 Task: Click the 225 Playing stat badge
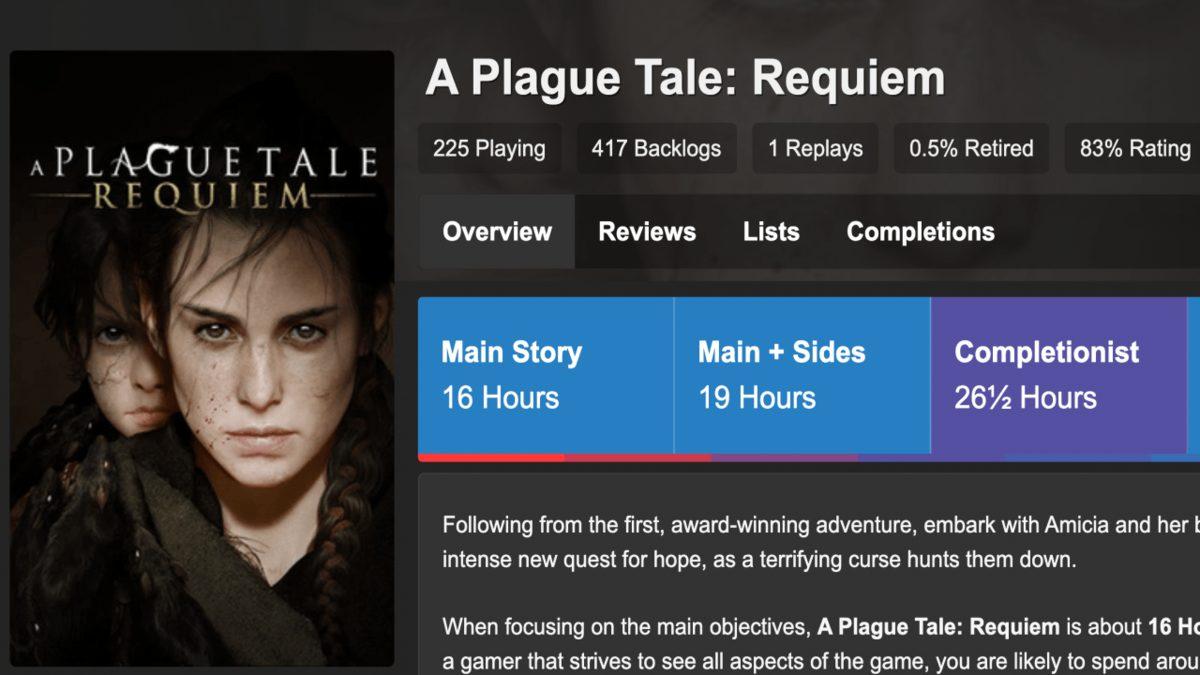coord(489,148)
